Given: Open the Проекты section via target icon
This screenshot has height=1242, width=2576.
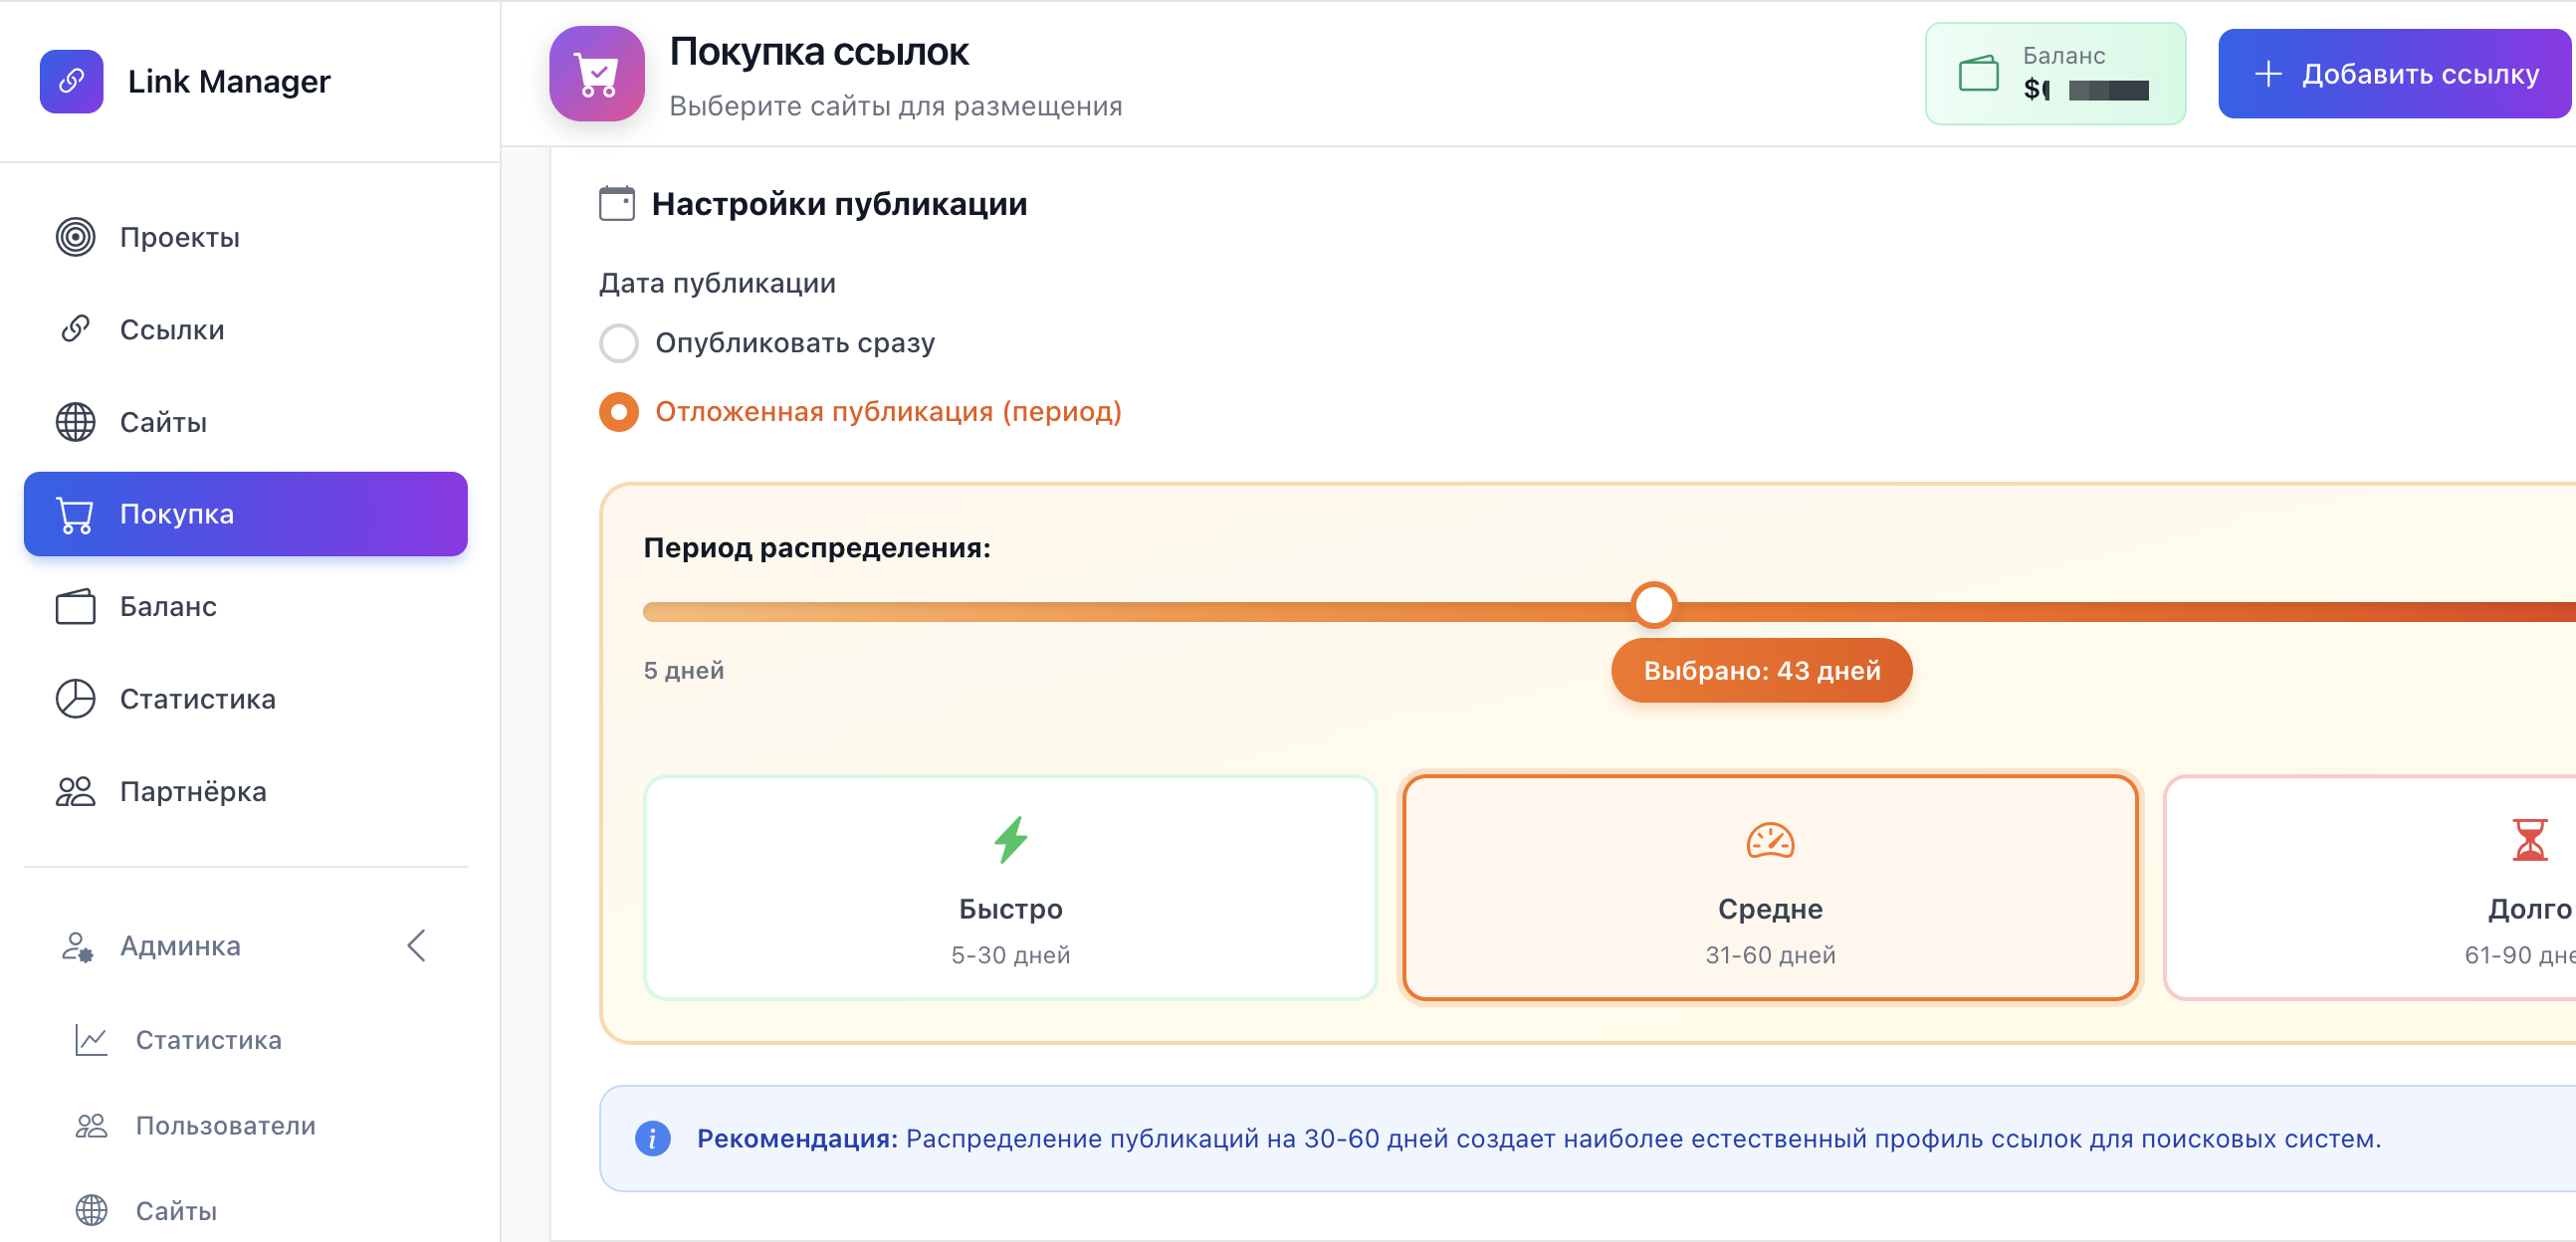Looking at the screenshot, I should (74, 237).
